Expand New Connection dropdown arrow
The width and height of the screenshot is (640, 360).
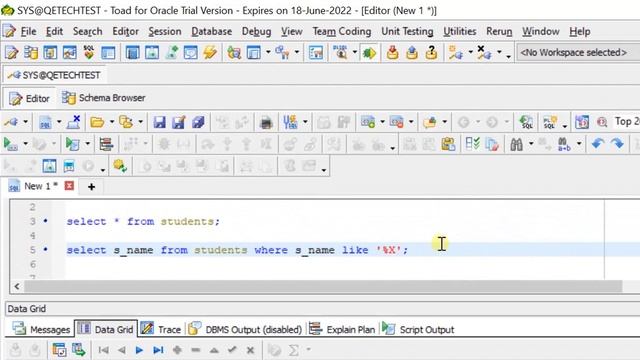[470, 52]
